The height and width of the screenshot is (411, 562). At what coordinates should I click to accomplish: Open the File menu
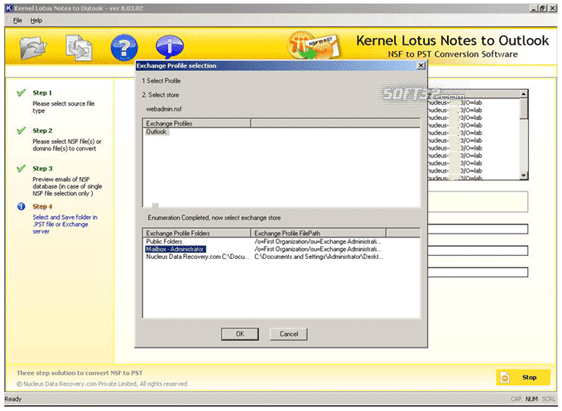(17, 20)
